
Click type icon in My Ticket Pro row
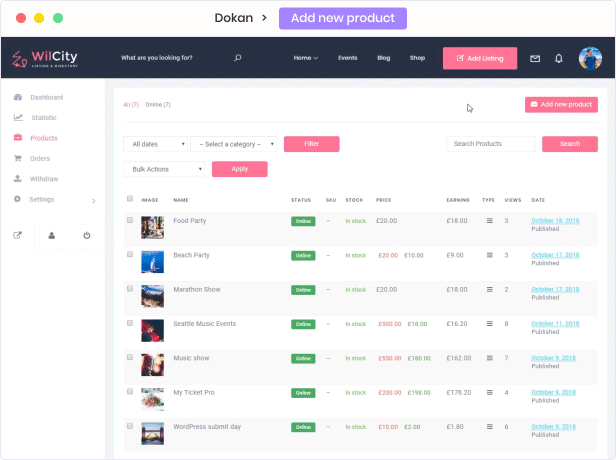tap(490, 392)
